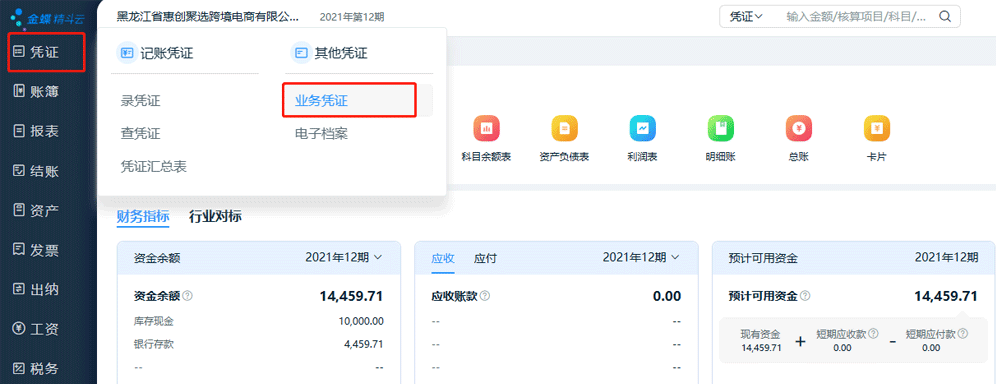The width and height of the screenshot is (996, 384).
Task: Open the 利润表 shortcut icon
Action: click(642, 129)
